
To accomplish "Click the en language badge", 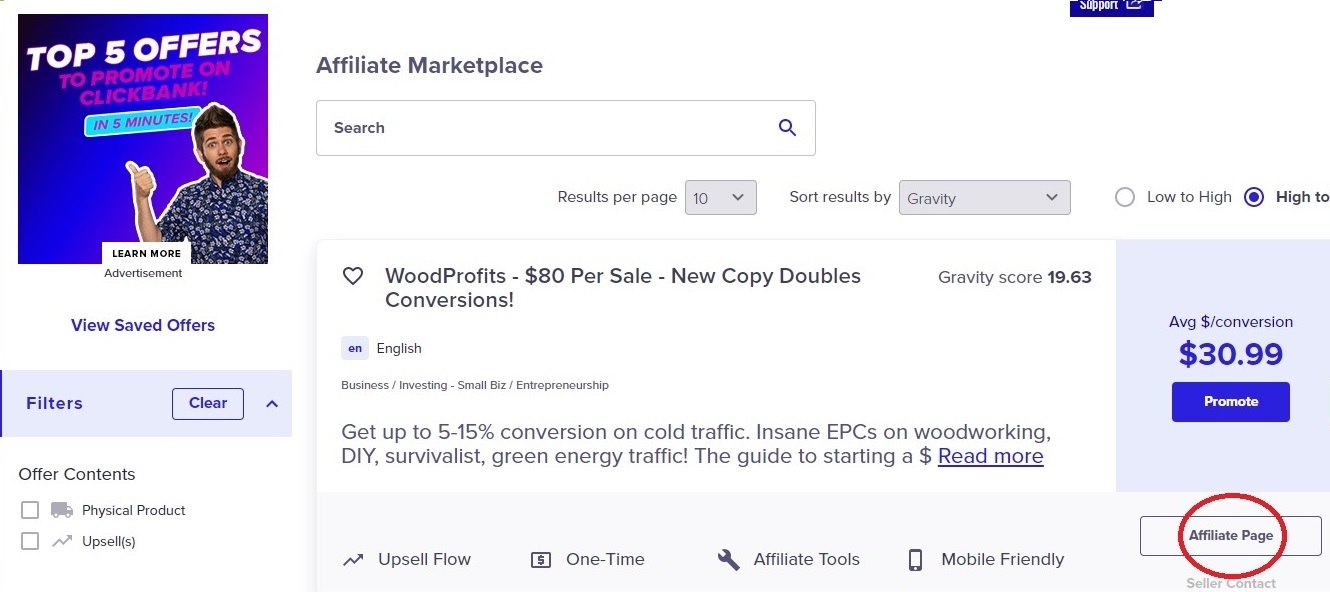I will tap(354, 348).
